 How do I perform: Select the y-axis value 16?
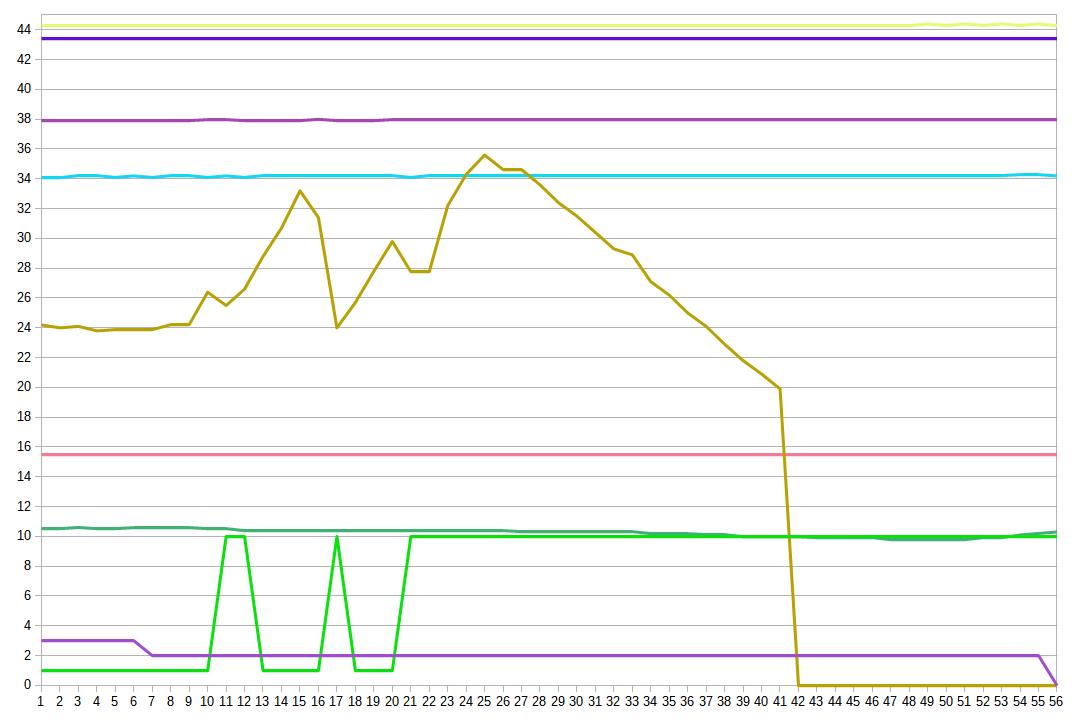(x=24, y=447)
